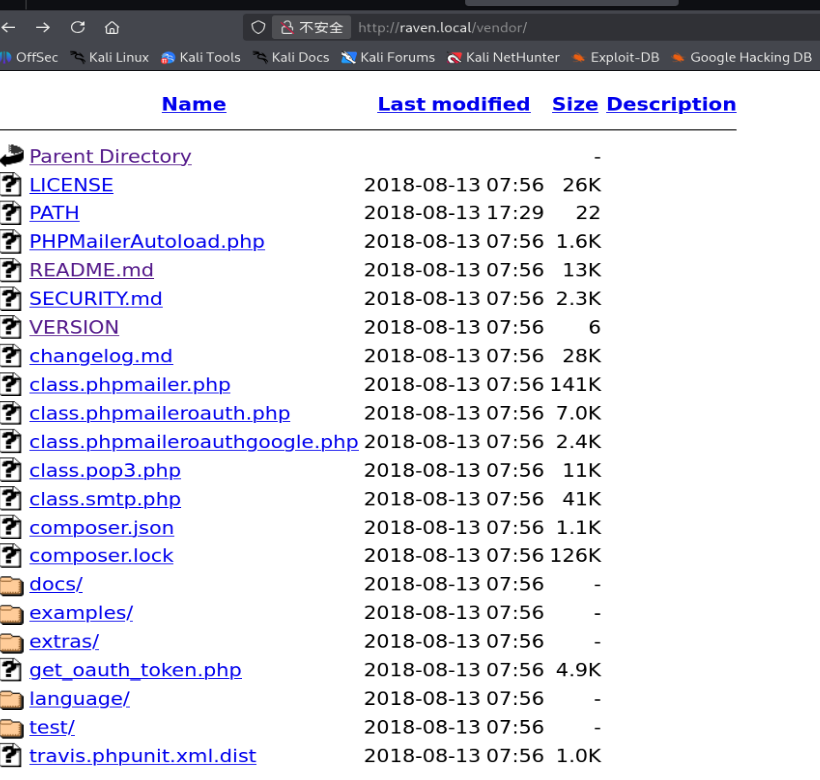Open class.phpmaileroauthgoogle.php
This screenshot has height=780, width=820.
click(x=194, y=442)
